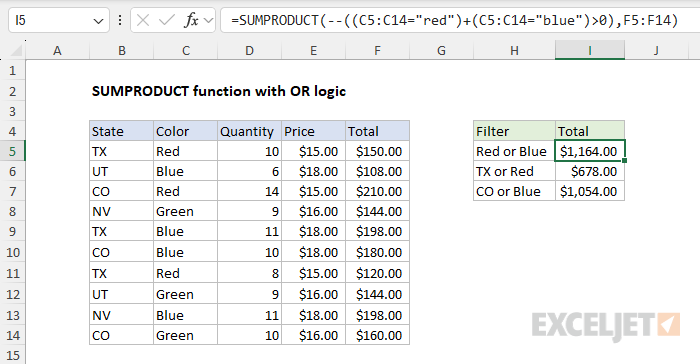
Task: Click the 'Total' header in column I
Action: tap(590, 131)
